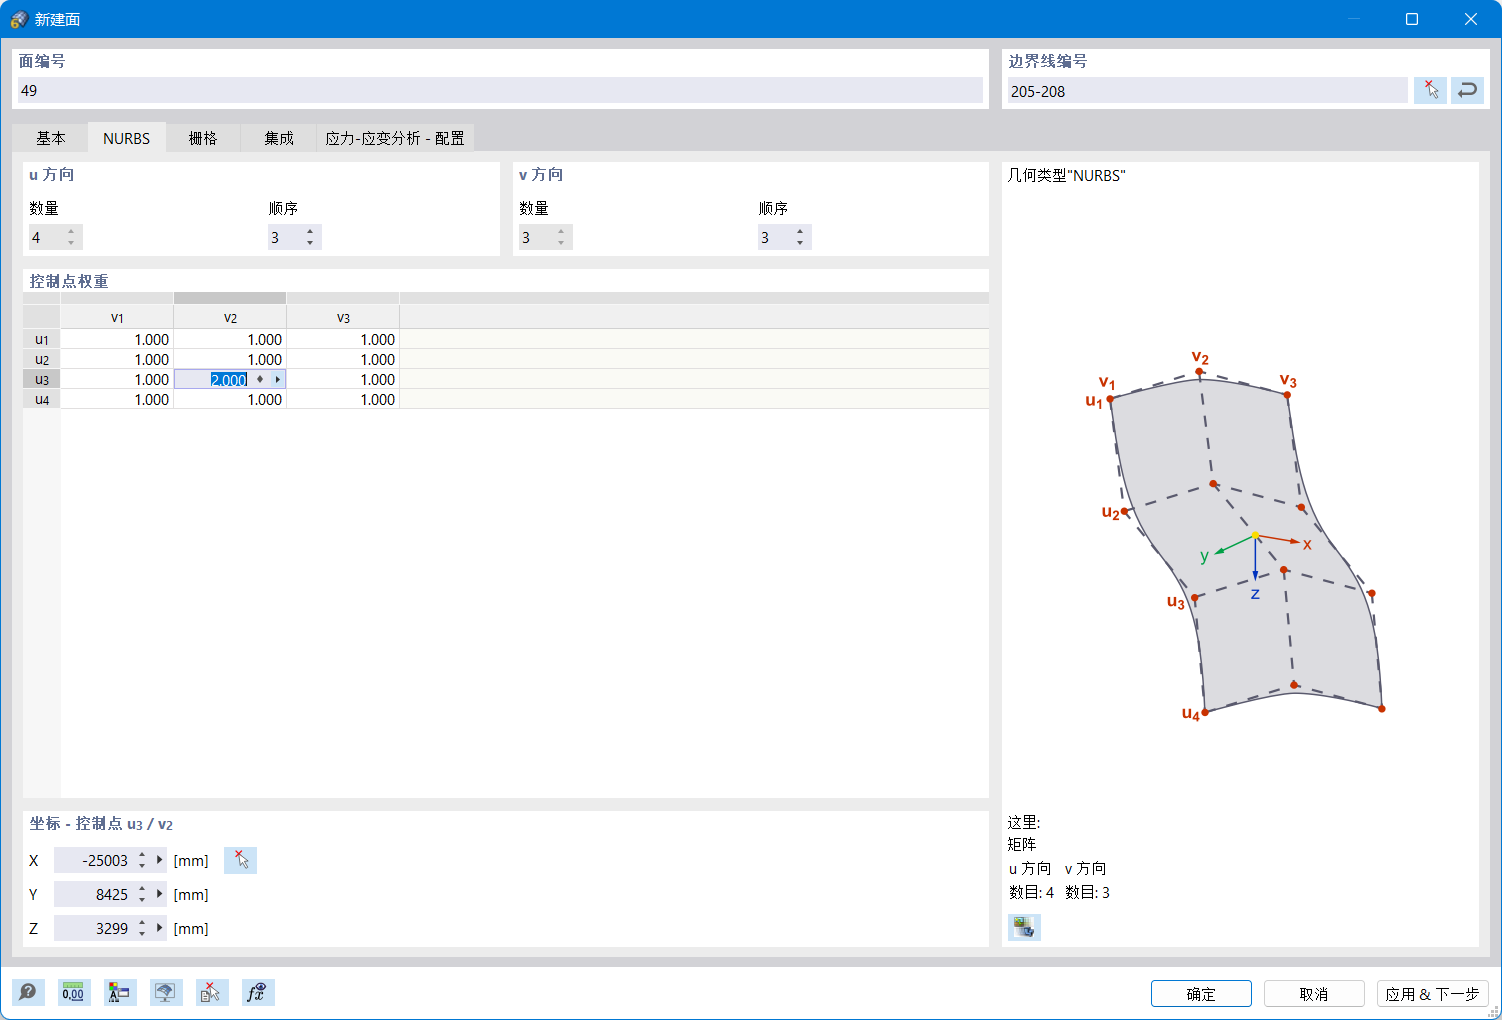Viewport: 1502px width, 1020px height.
Task: Click the delete input toolbar icon
Action: [x=212, y=992]
